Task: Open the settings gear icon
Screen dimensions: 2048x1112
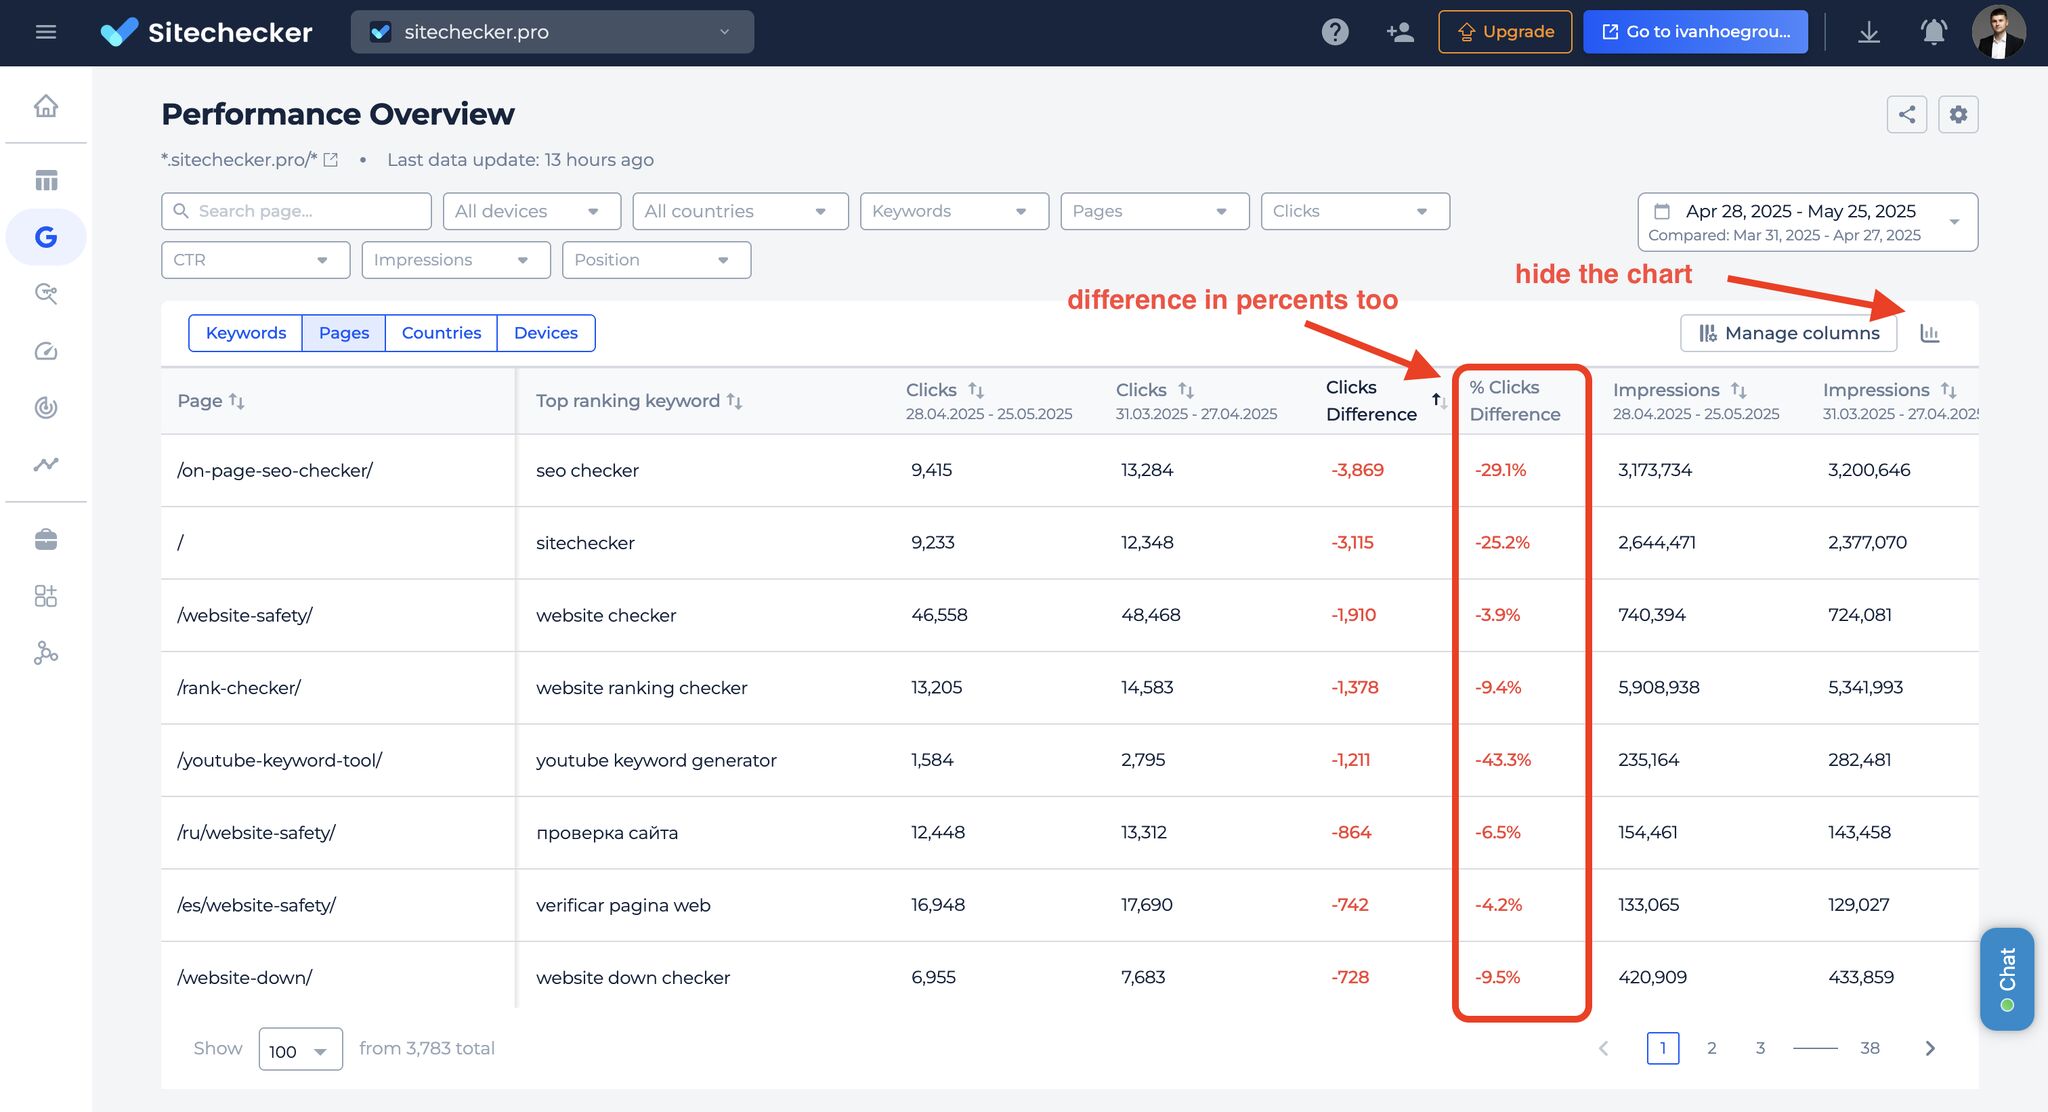Action: click(x=1958, y=114)
